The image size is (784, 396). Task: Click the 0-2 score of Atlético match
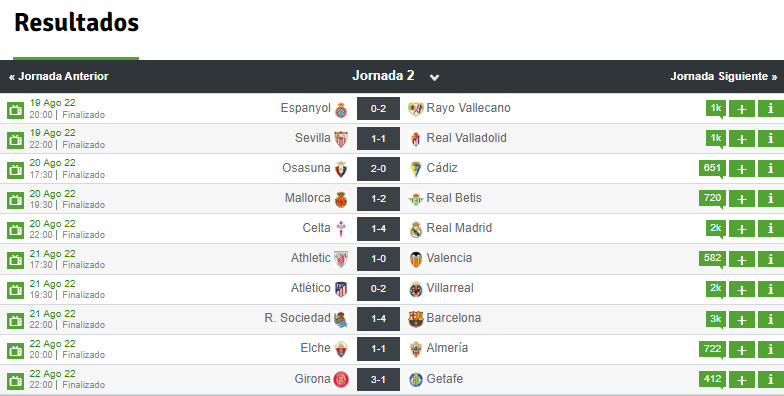click(378, 288)
